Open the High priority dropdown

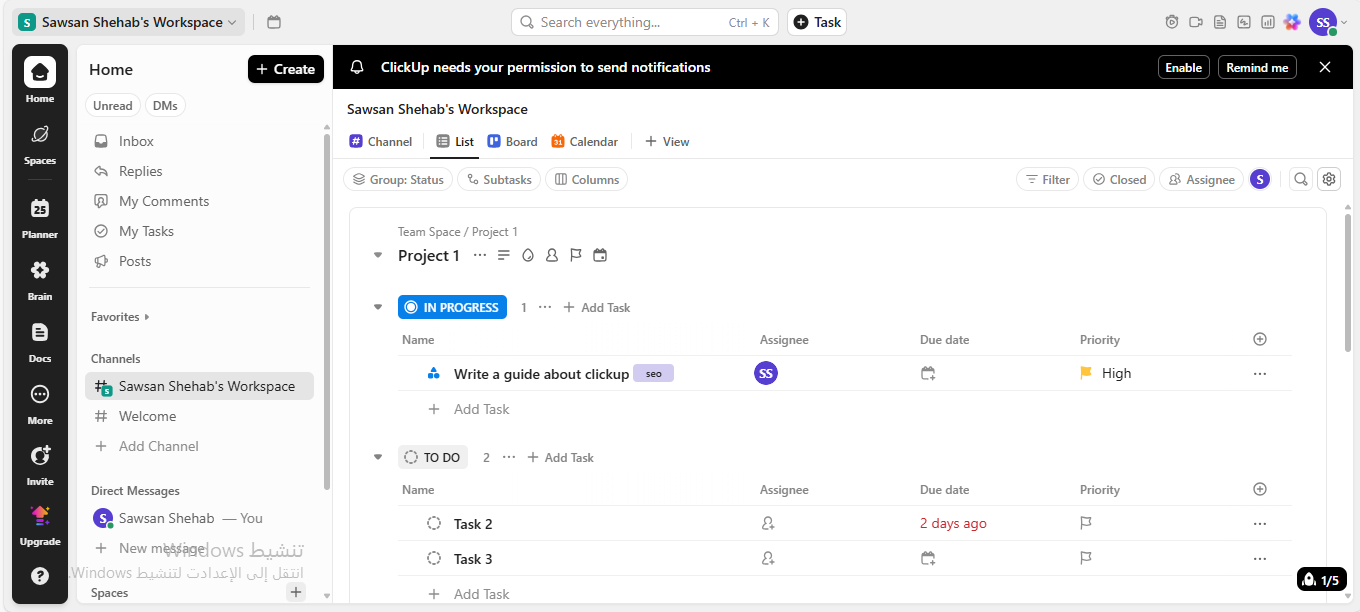click(1106, 373)
